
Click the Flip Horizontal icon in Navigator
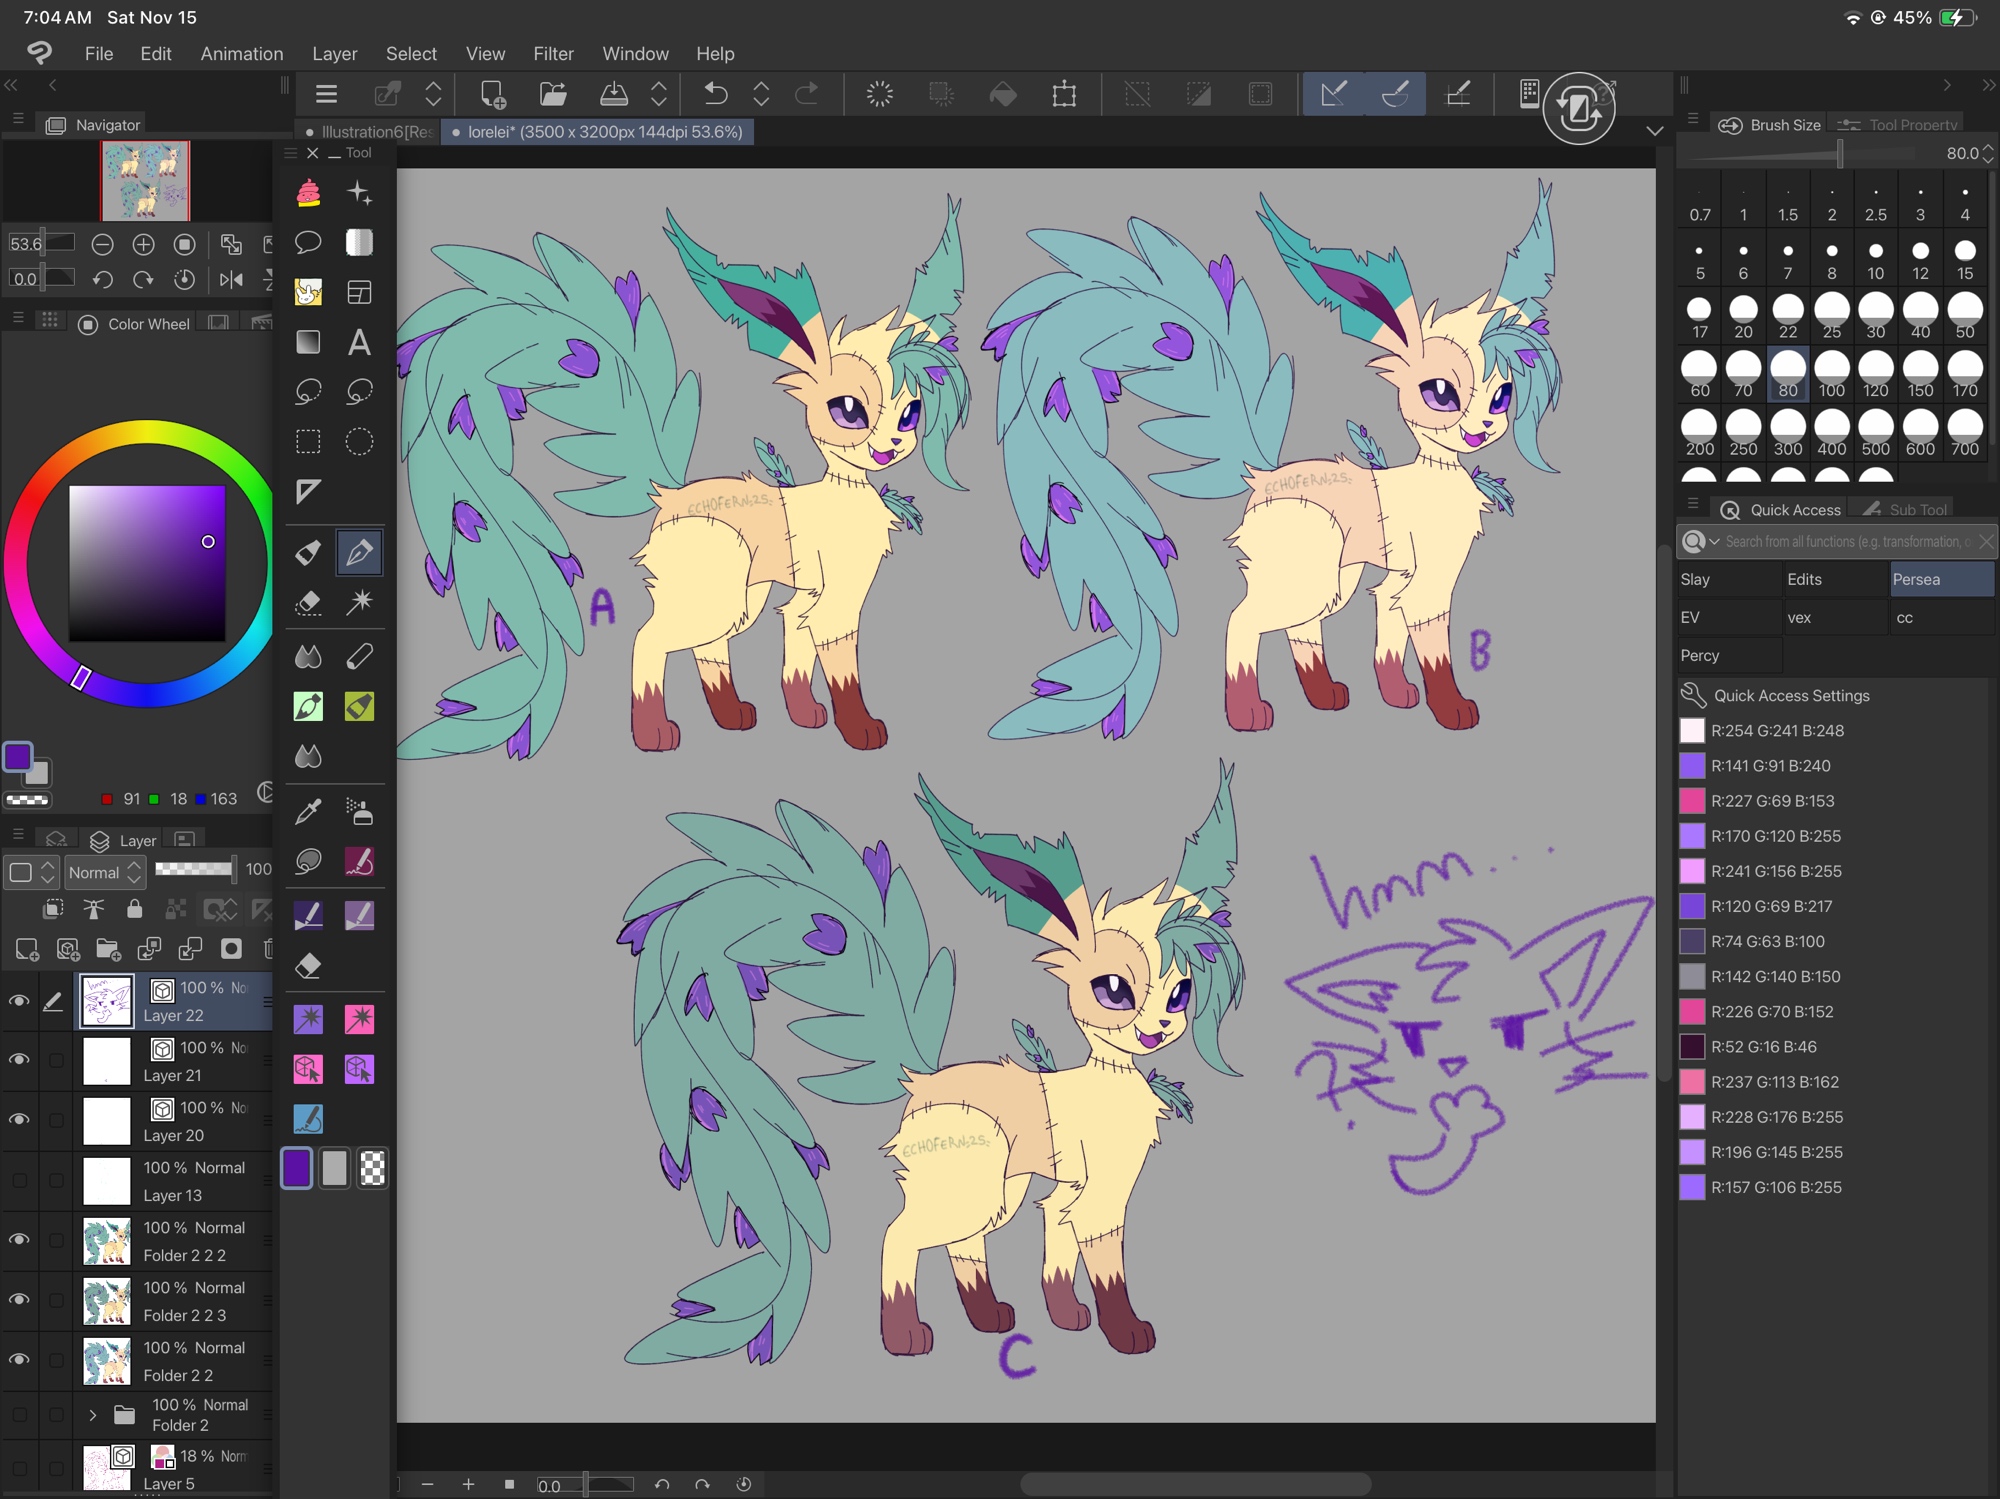click(x=231, y=280)
